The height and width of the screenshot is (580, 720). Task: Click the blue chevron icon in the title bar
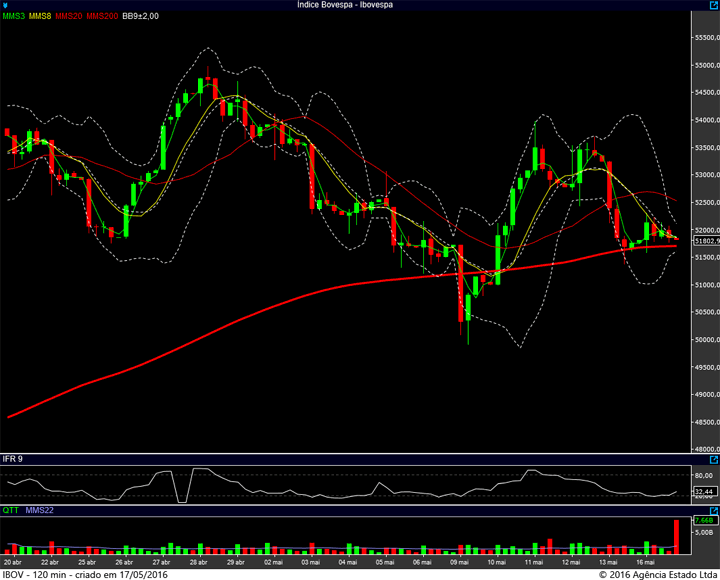[5, 6]
